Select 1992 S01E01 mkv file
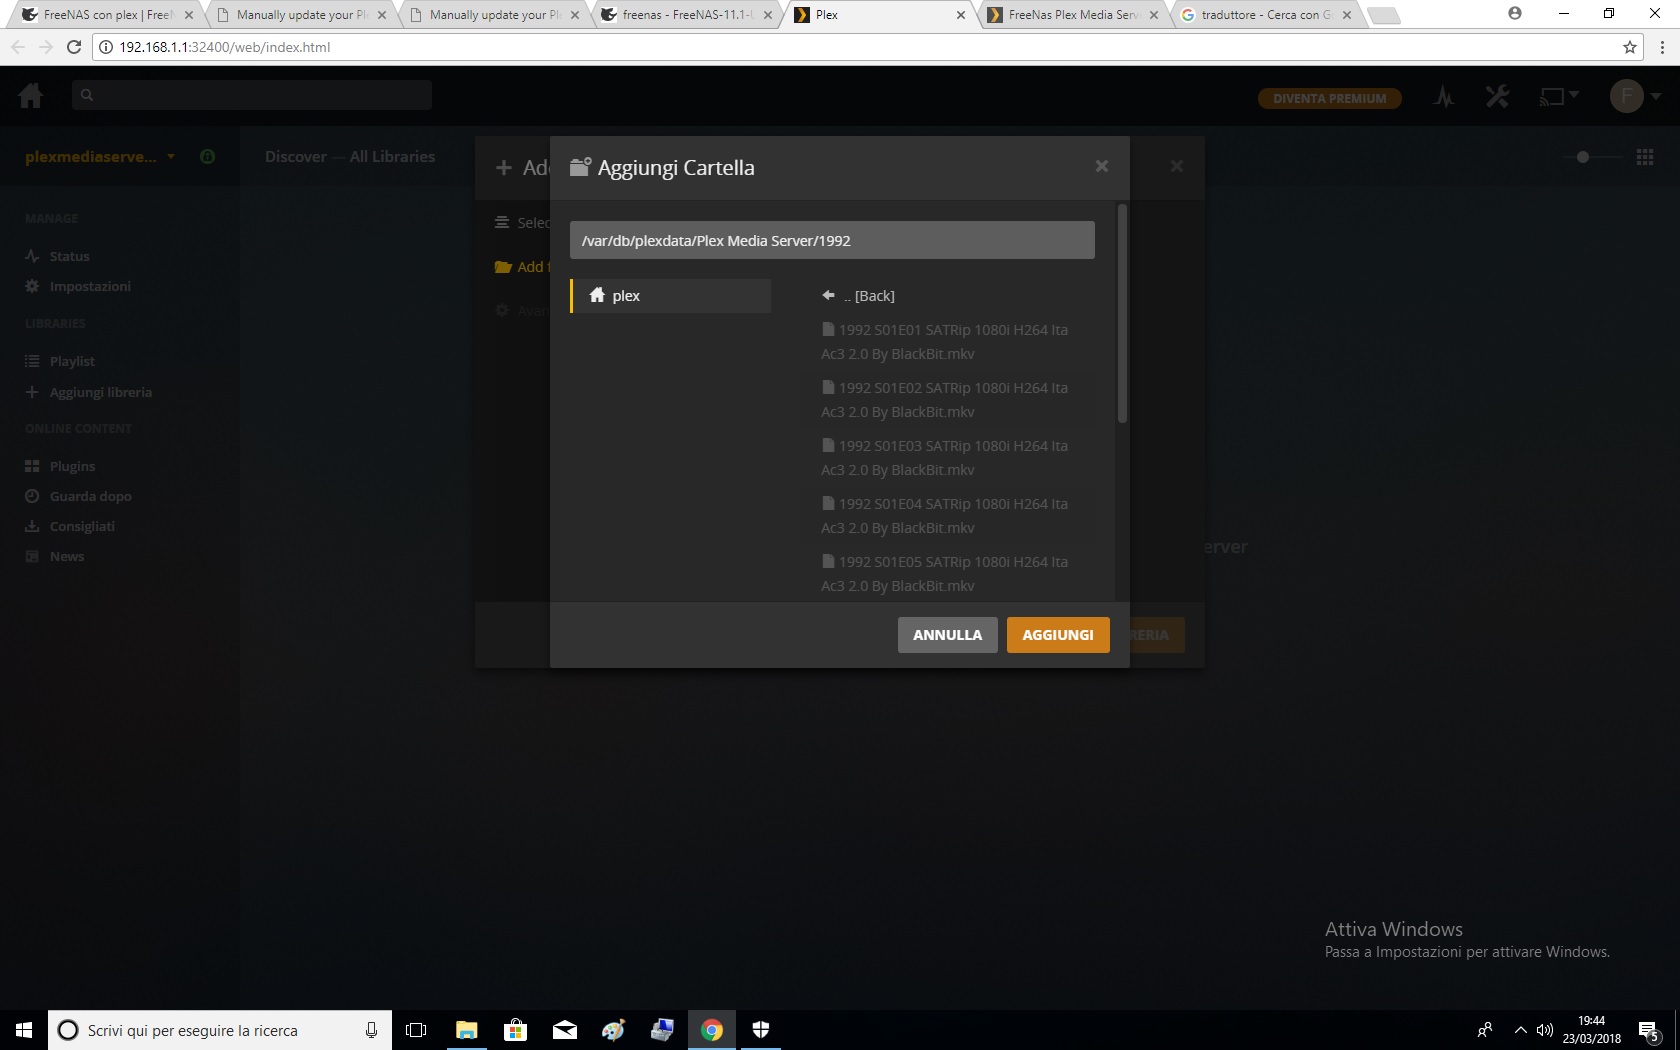This screenshot has height=1050, width=1680. pyautogui.click(x=944, y=342)
